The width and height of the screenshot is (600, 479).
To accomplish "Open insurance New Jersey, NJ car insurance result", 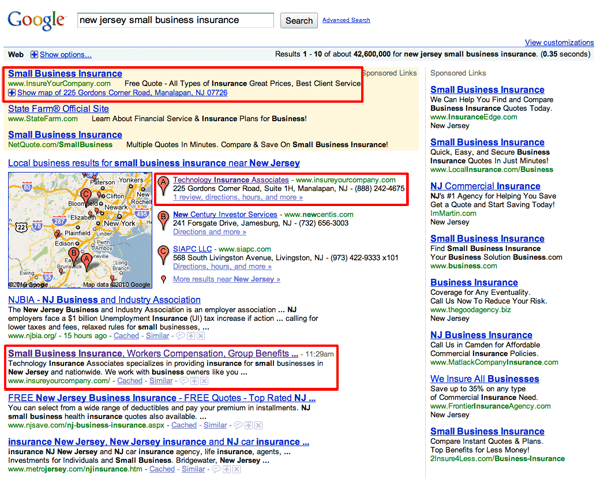I will click(158, 442).
